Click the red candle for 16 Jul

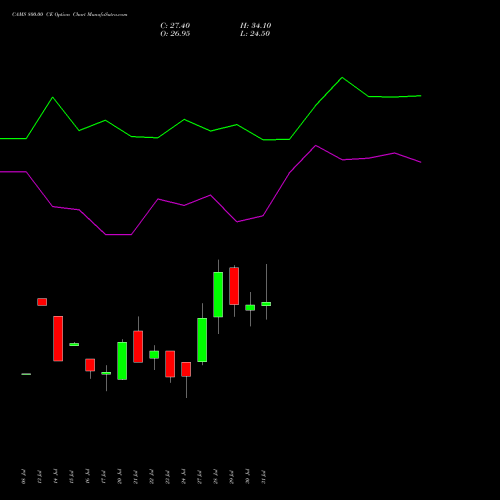pyautogui.click(x=90, y=365)
